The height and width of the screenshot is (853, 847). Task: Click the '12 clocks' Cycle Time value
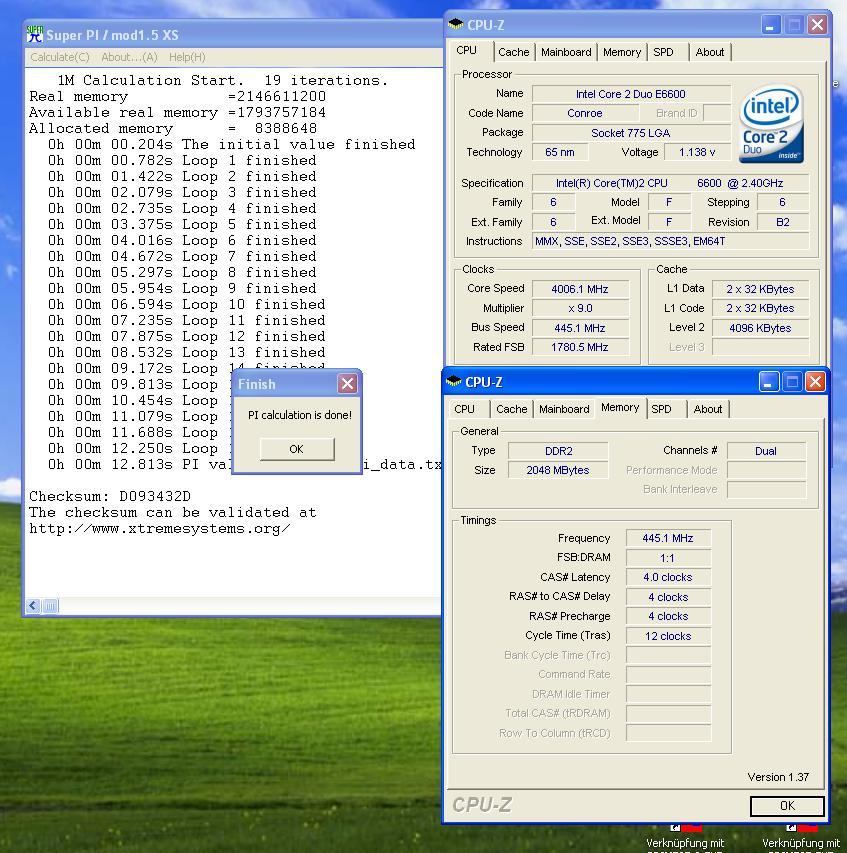[668, 636]
